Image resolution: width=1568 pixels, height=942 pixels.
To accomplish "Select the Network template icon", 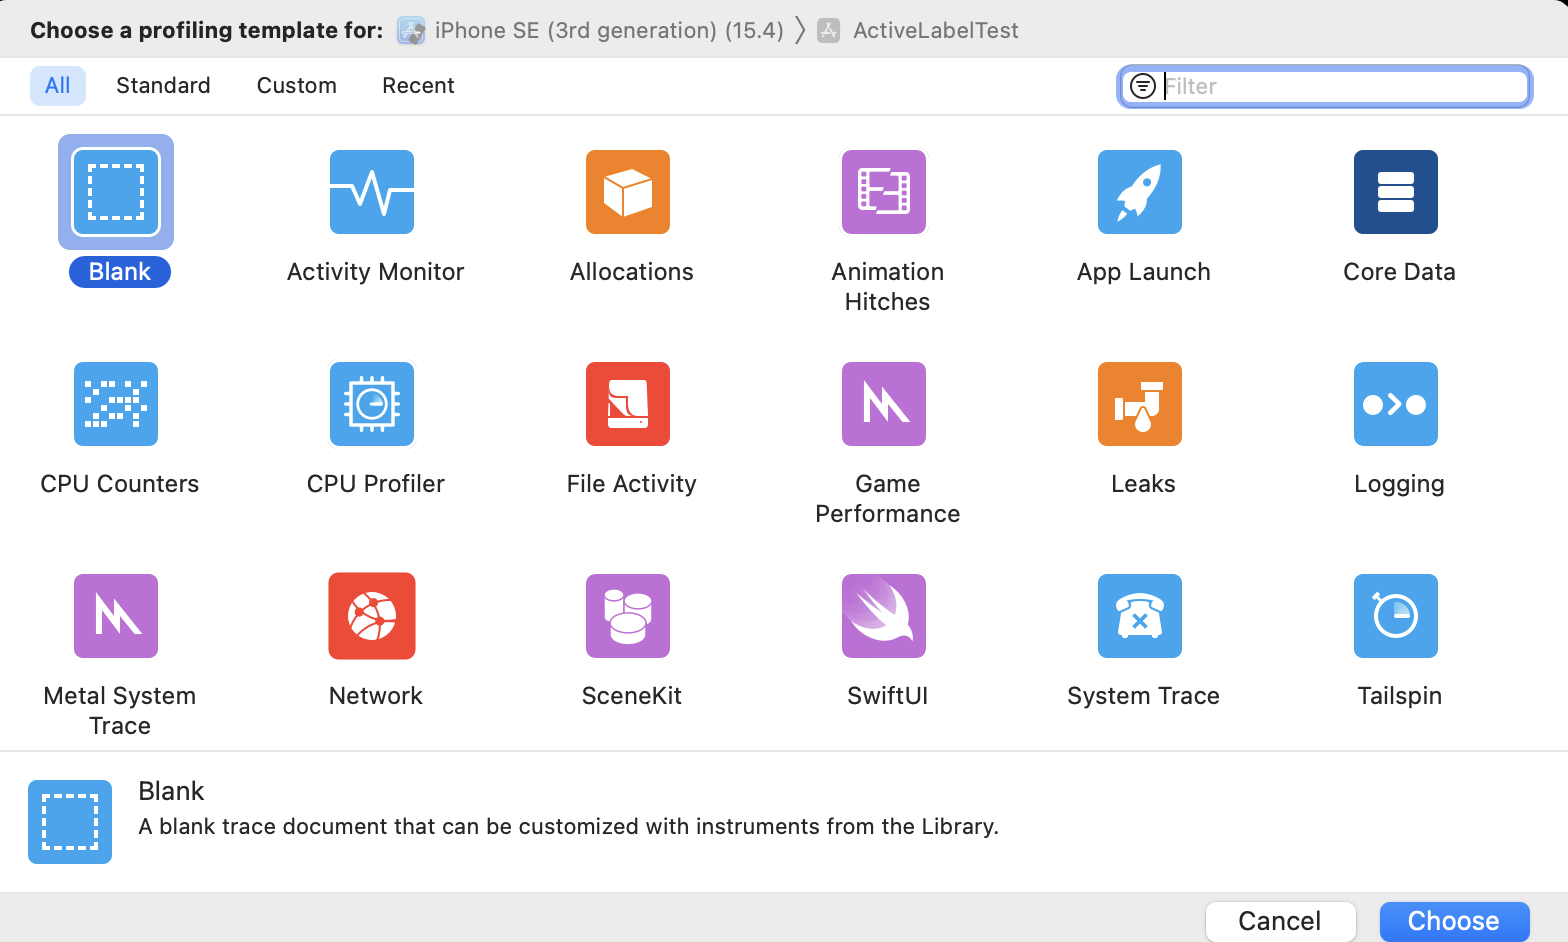I will coord(372,616).
